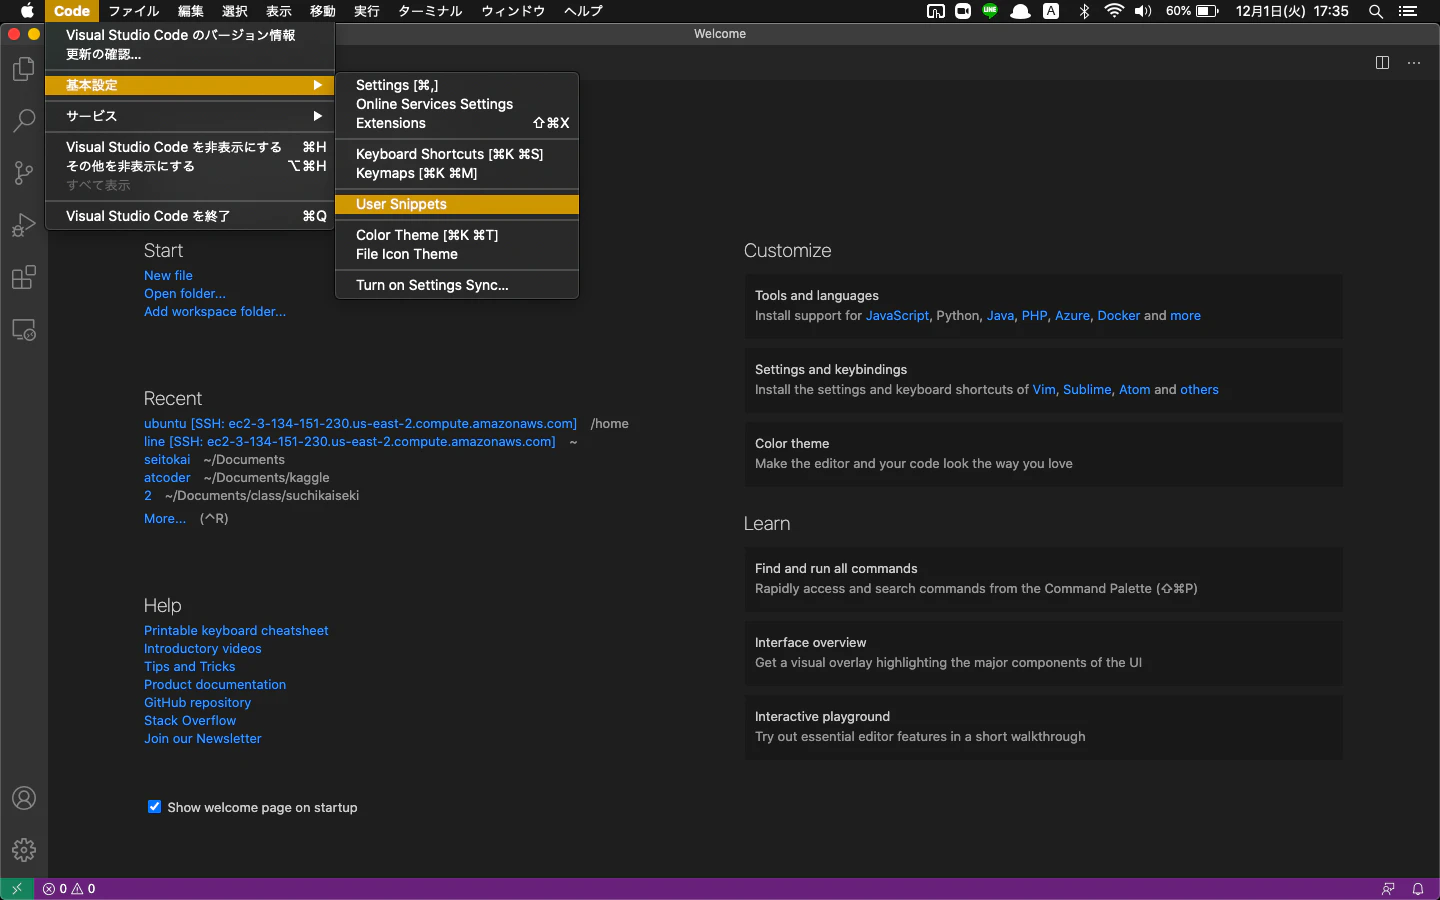
Task: Open the Run and Debug view
Action: [x=23, y=225]
